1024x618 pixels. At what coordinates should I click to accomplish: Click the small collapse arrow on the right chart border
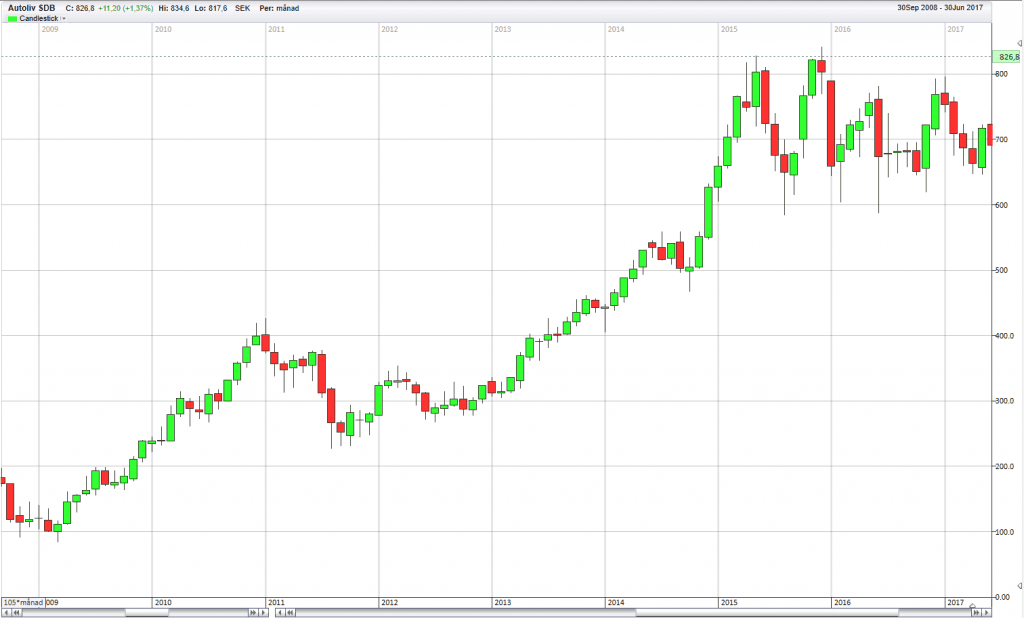click(1017, 44)
